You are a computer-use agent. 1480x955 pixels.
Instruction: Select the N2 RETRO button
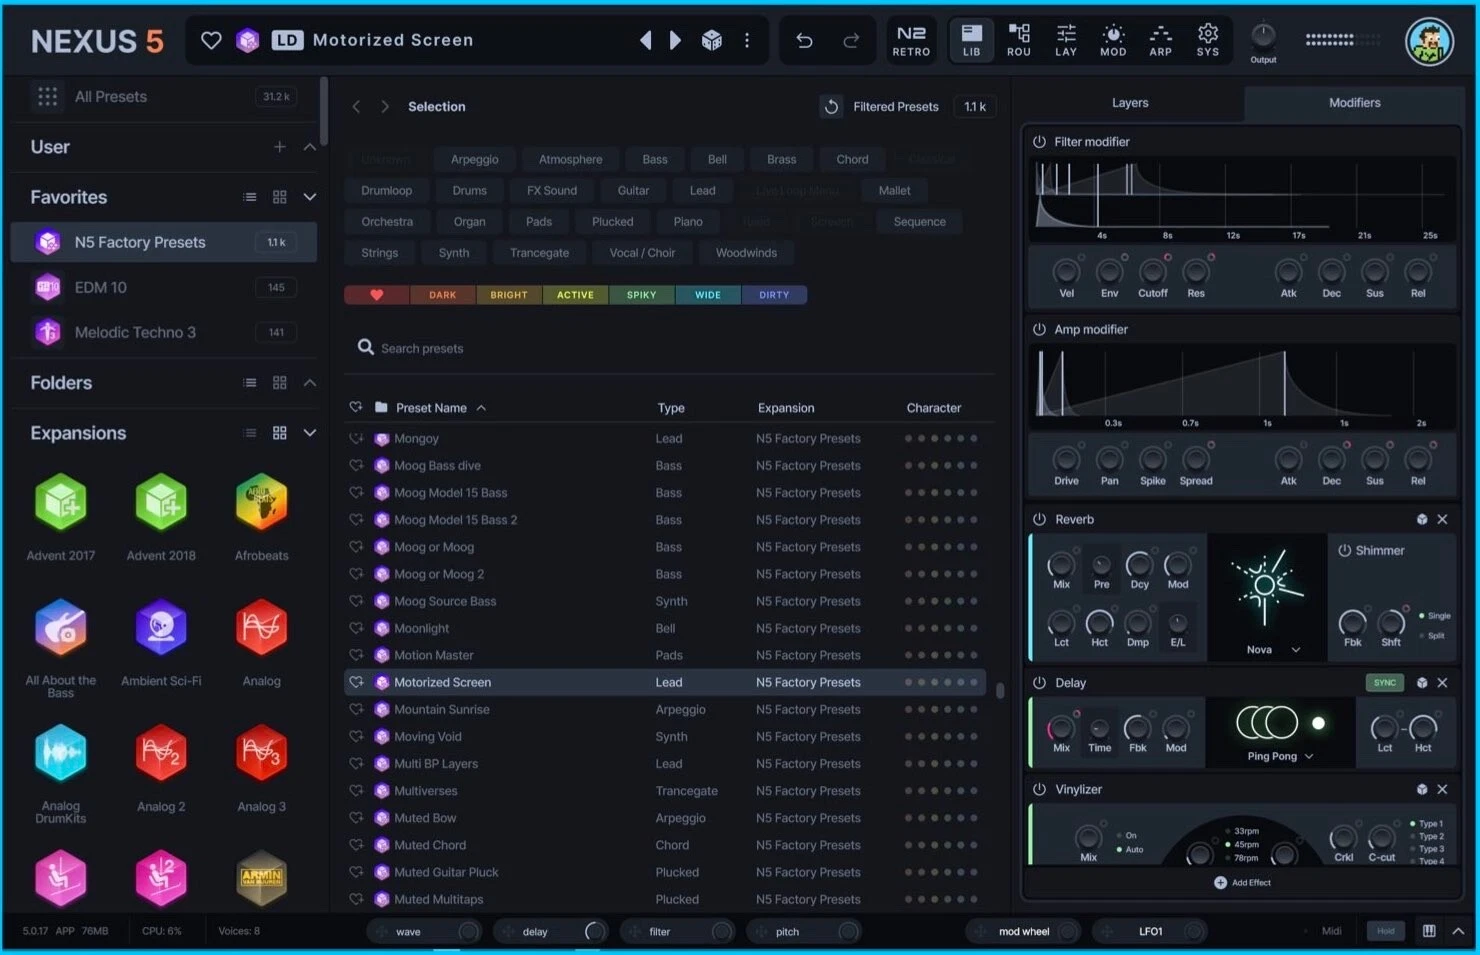click(911, 40)
